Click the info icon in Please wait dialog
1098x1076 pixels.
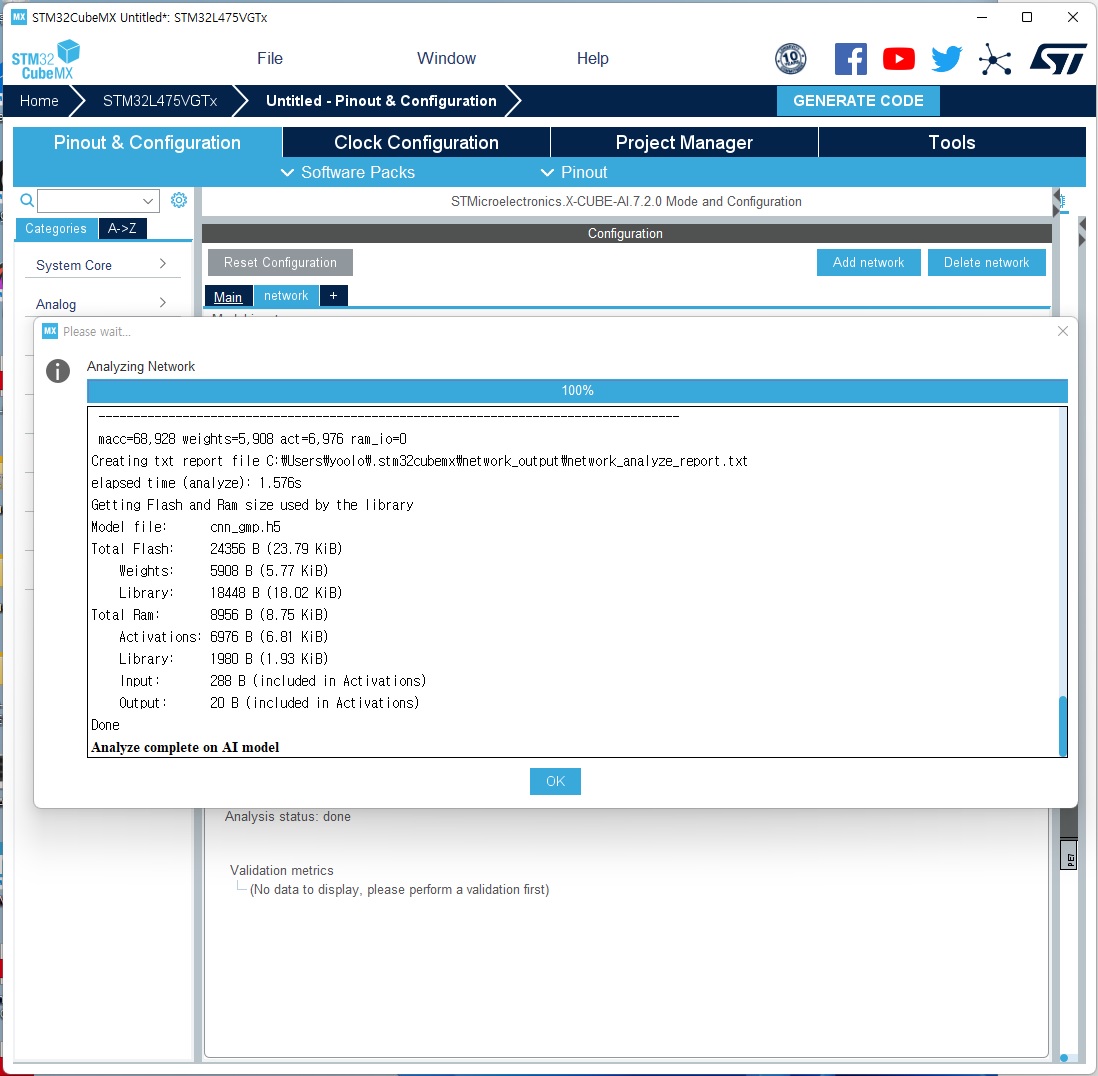click(x=58, y=371)
